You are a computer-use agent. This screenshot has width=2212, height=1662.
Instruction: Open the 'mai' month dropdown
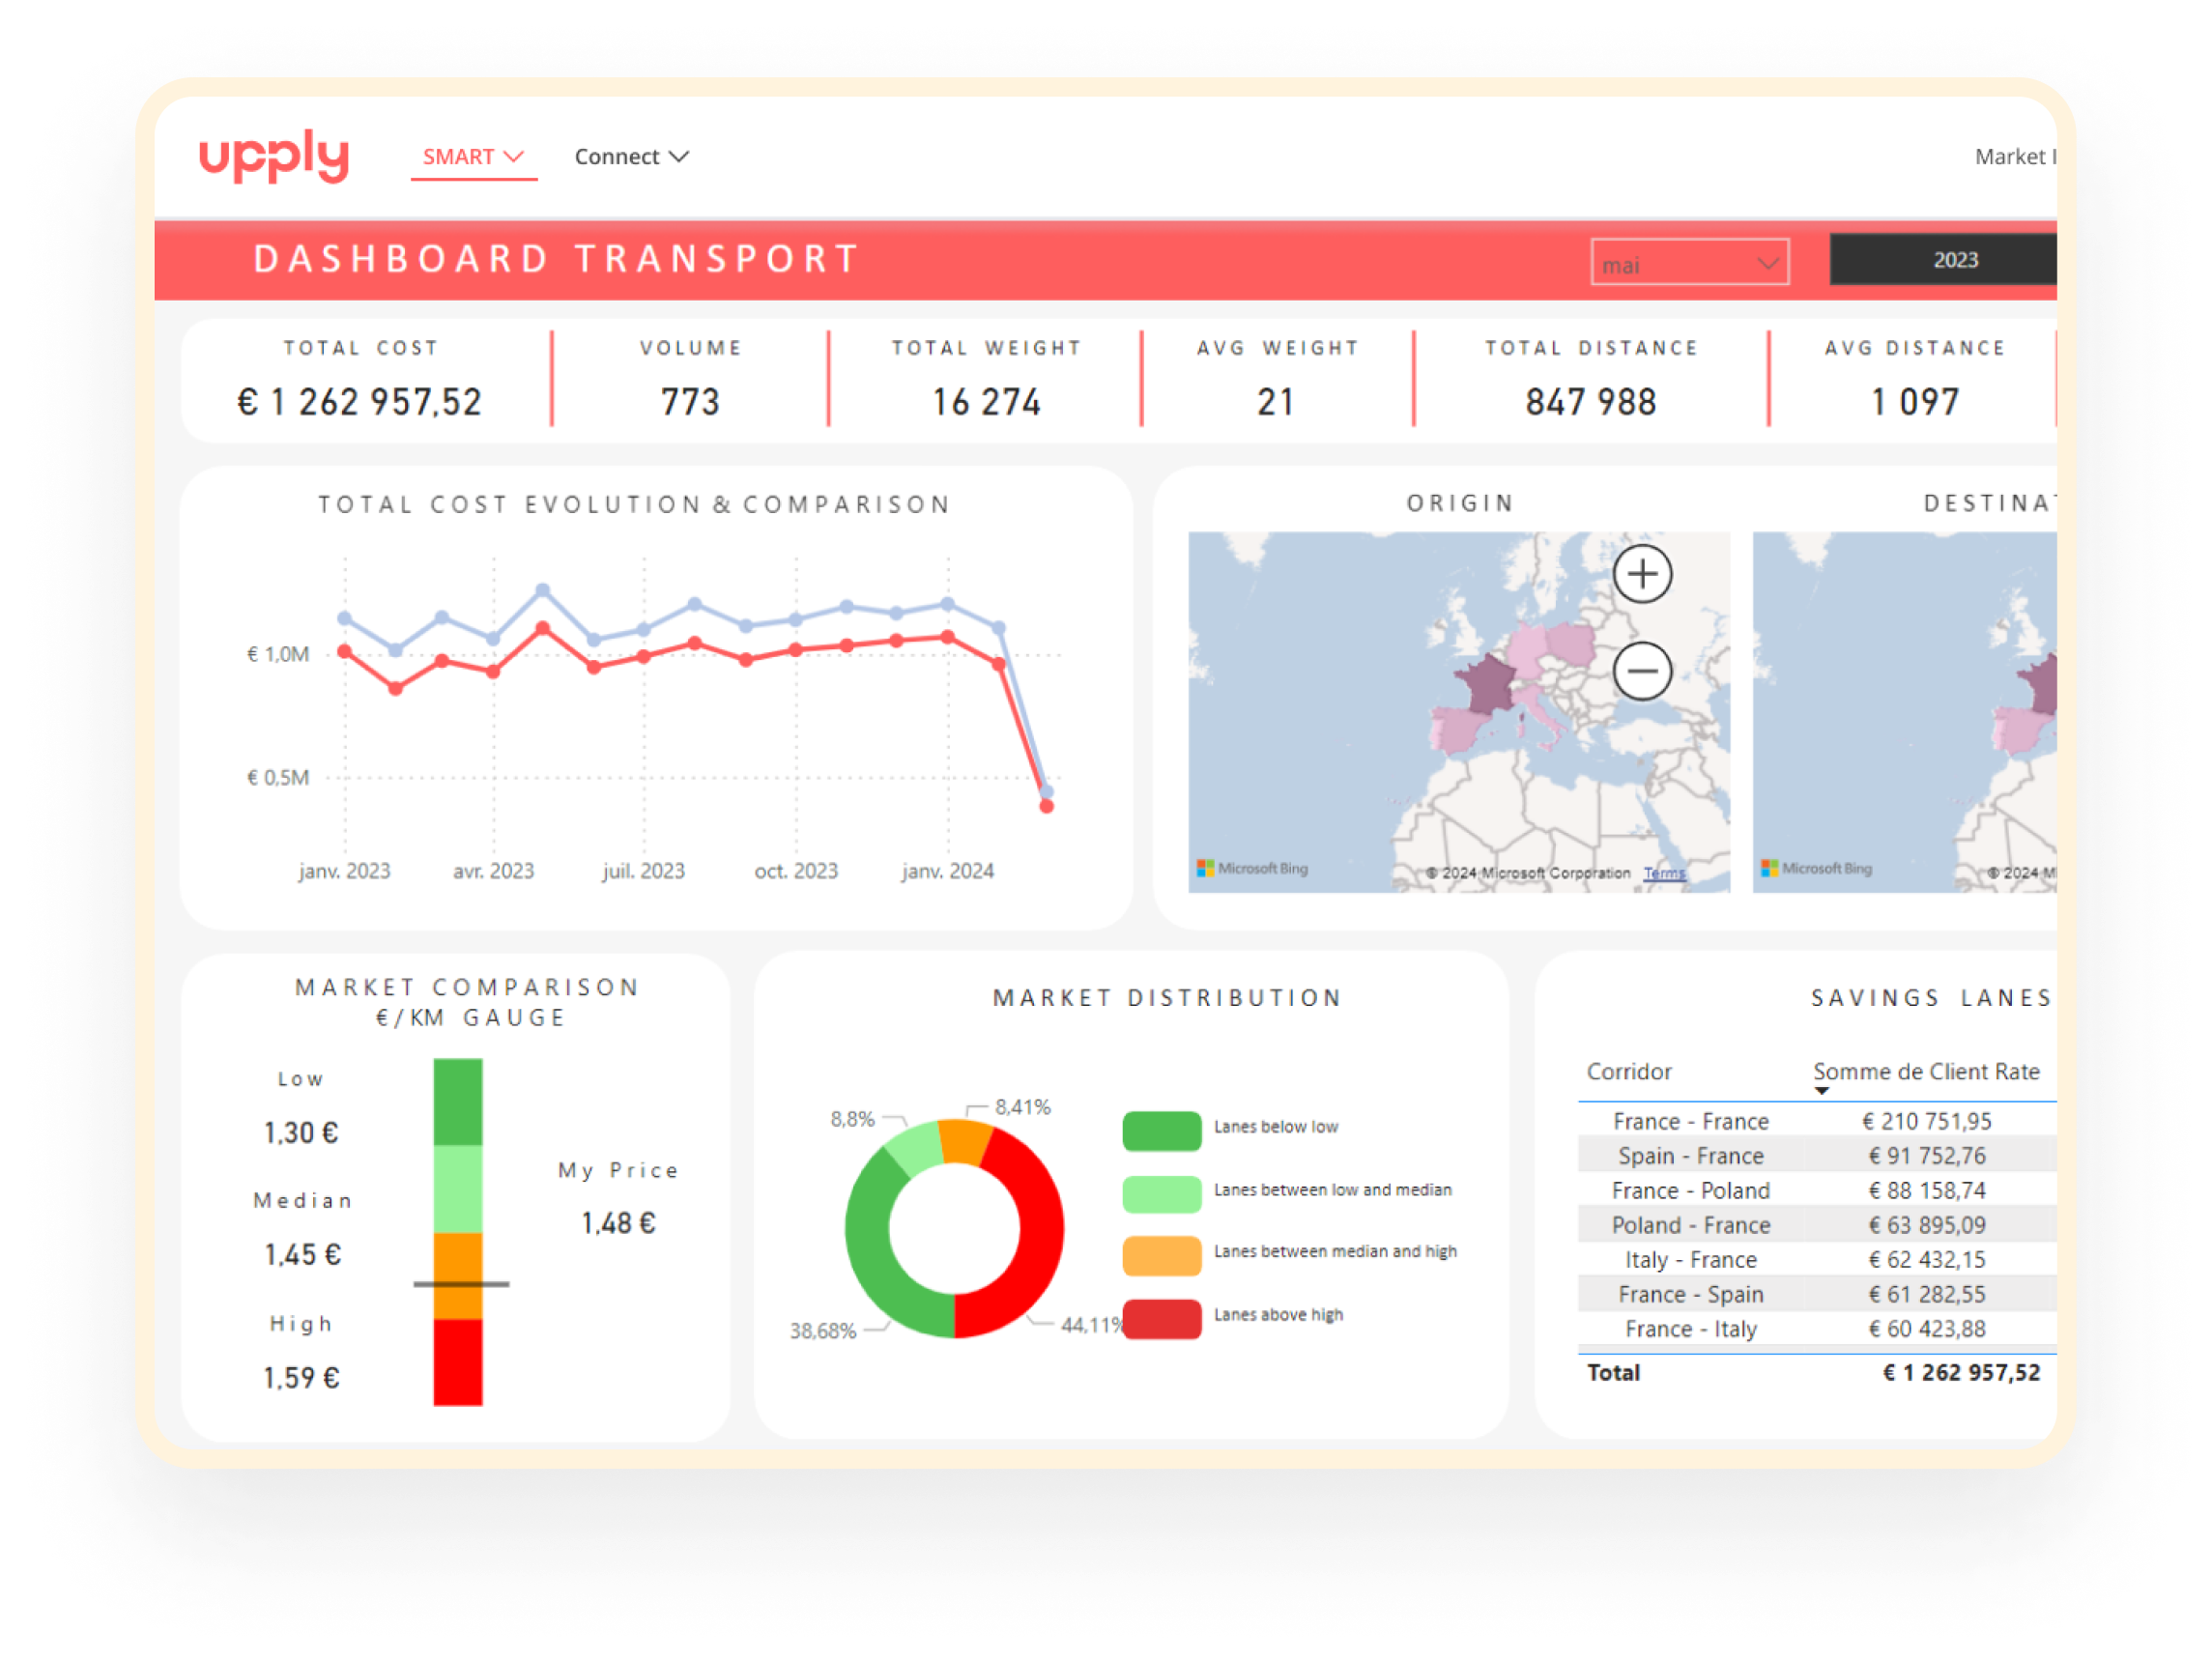pyautogui.click(x=1689, y=263)
